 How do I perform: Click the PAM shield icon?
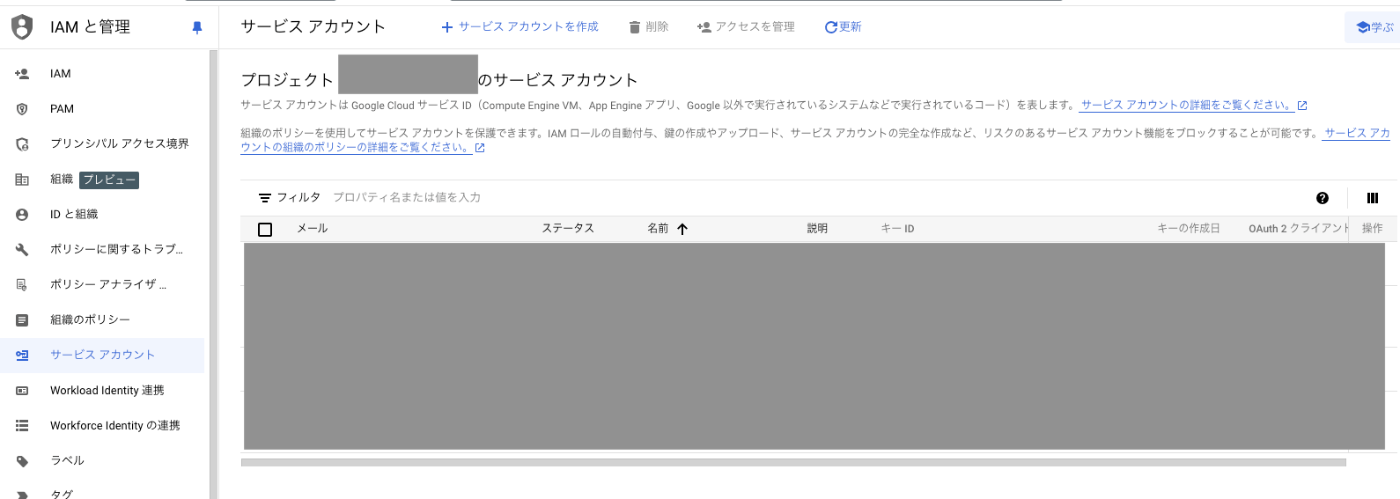(x=22, y=109)
